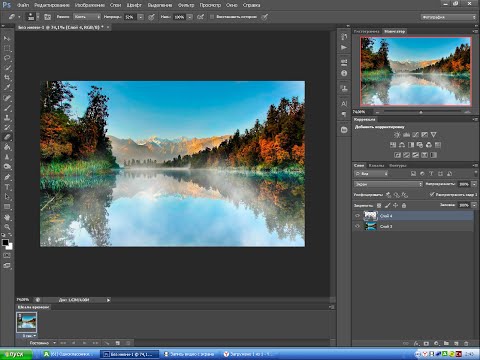Adjust the Navigator zoom slider
This screenshot has width=480, height=360.
[421, 112]
